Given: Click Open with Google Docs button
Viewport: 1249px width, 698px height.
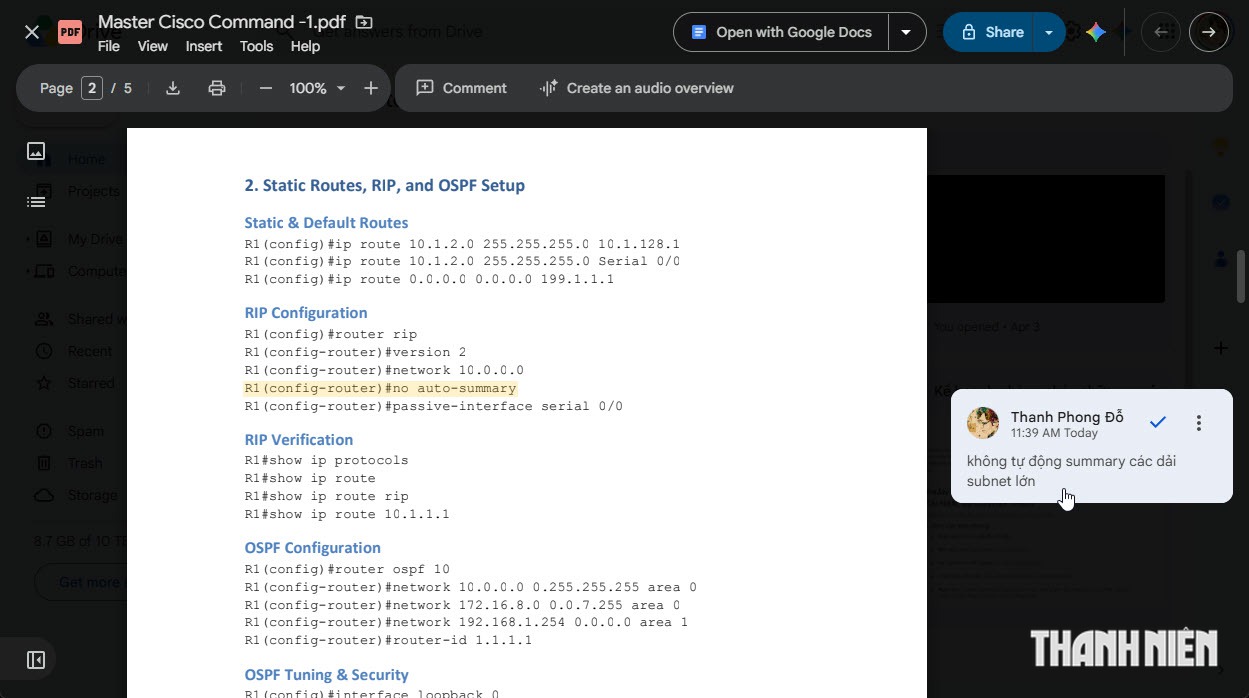Looking at the screenshot, I should 781,32.
